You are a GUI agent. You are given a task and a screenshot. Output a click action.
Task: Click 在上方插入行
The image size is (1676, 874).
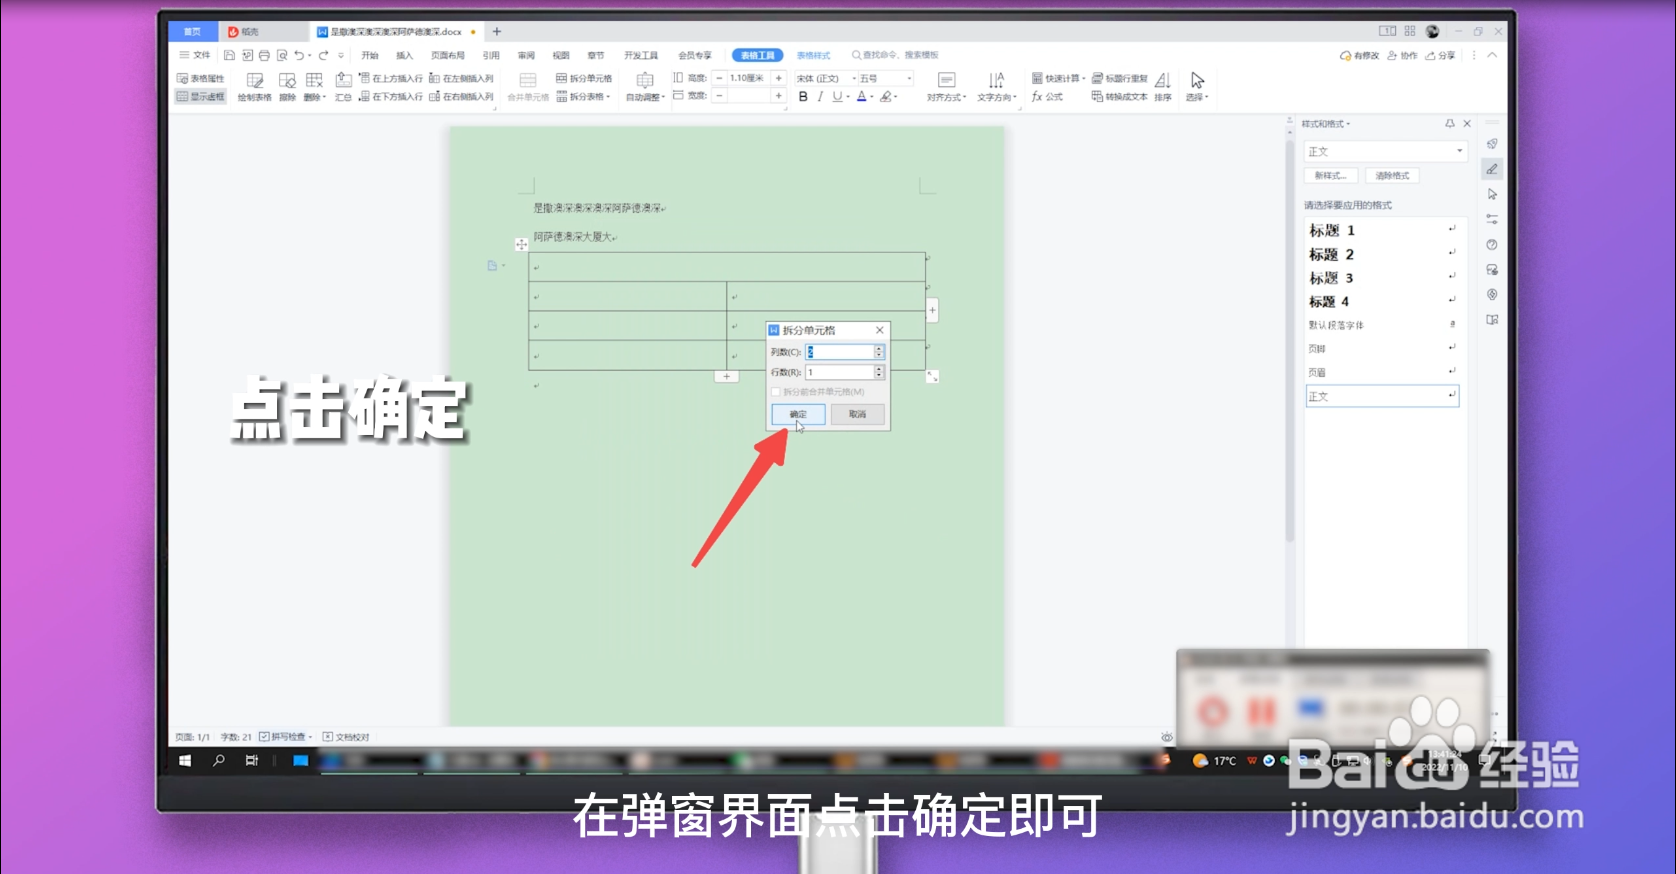(391, 78)
